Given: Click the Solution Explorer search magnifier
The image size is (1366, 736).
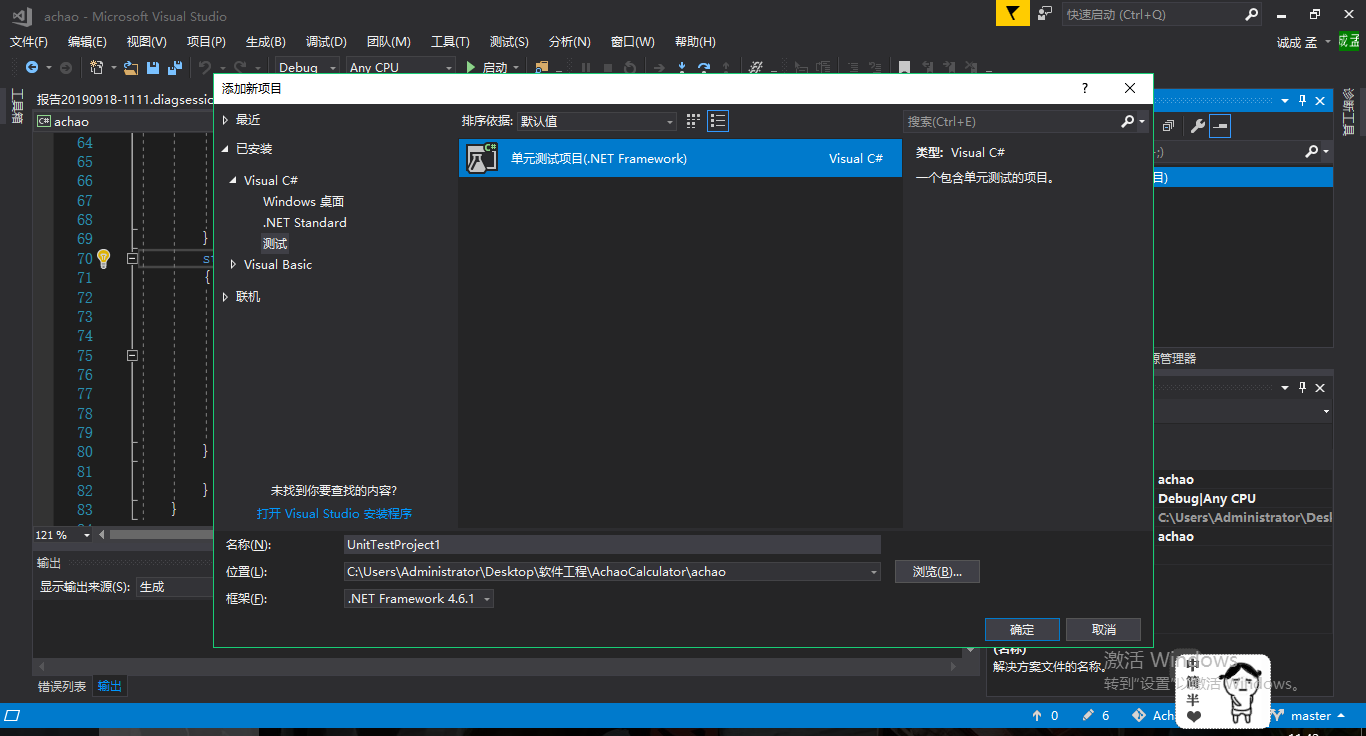Looking at the screenshot, I should click(1312, 151).
